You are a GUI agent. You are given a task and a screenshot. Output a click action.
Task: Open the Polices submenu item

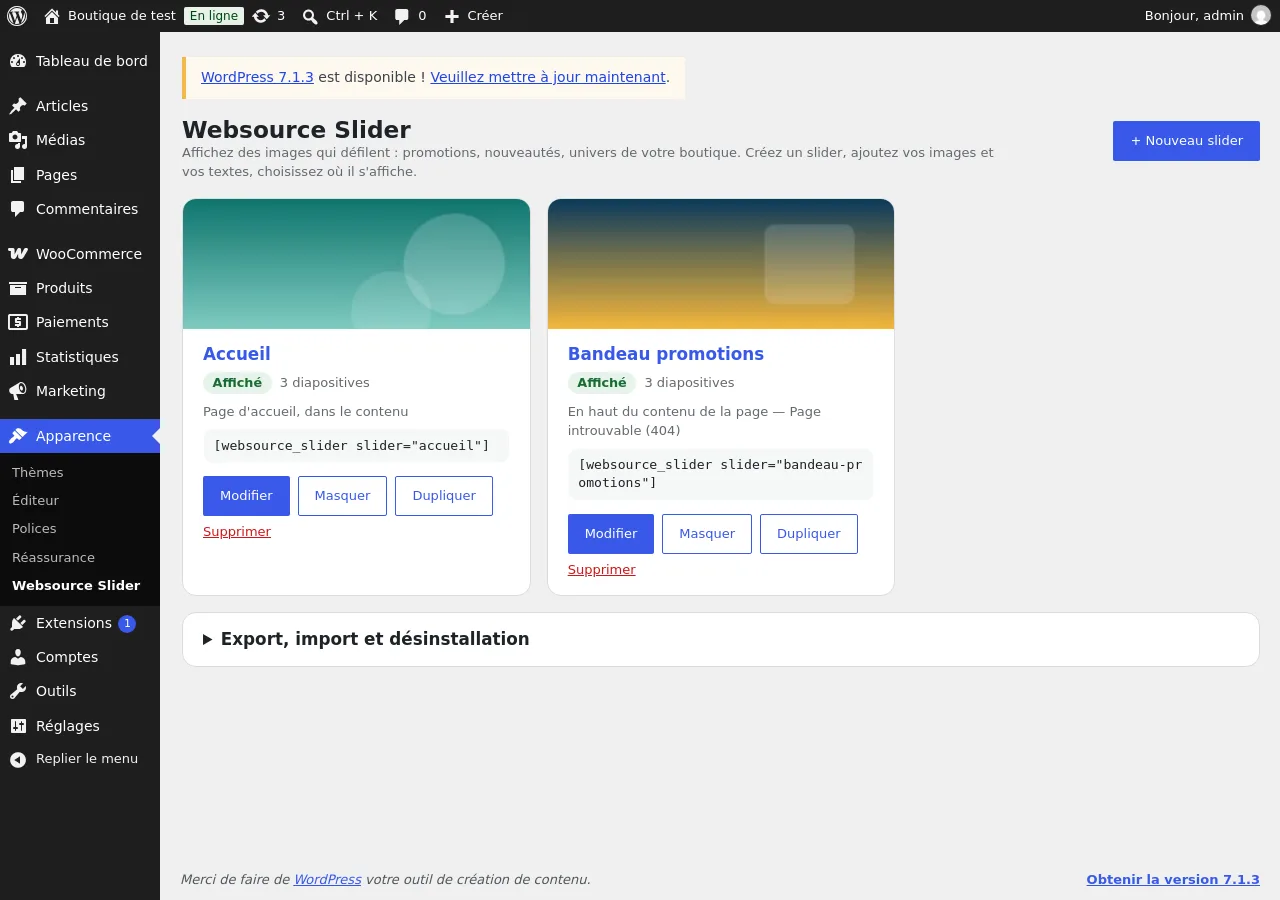click(34, 528)
